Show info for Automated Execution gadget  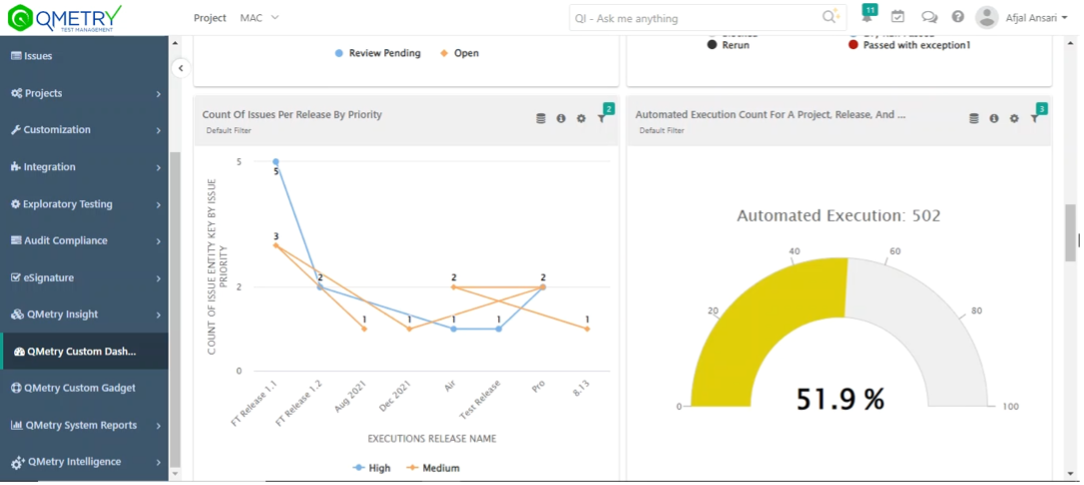coord(993,119)
